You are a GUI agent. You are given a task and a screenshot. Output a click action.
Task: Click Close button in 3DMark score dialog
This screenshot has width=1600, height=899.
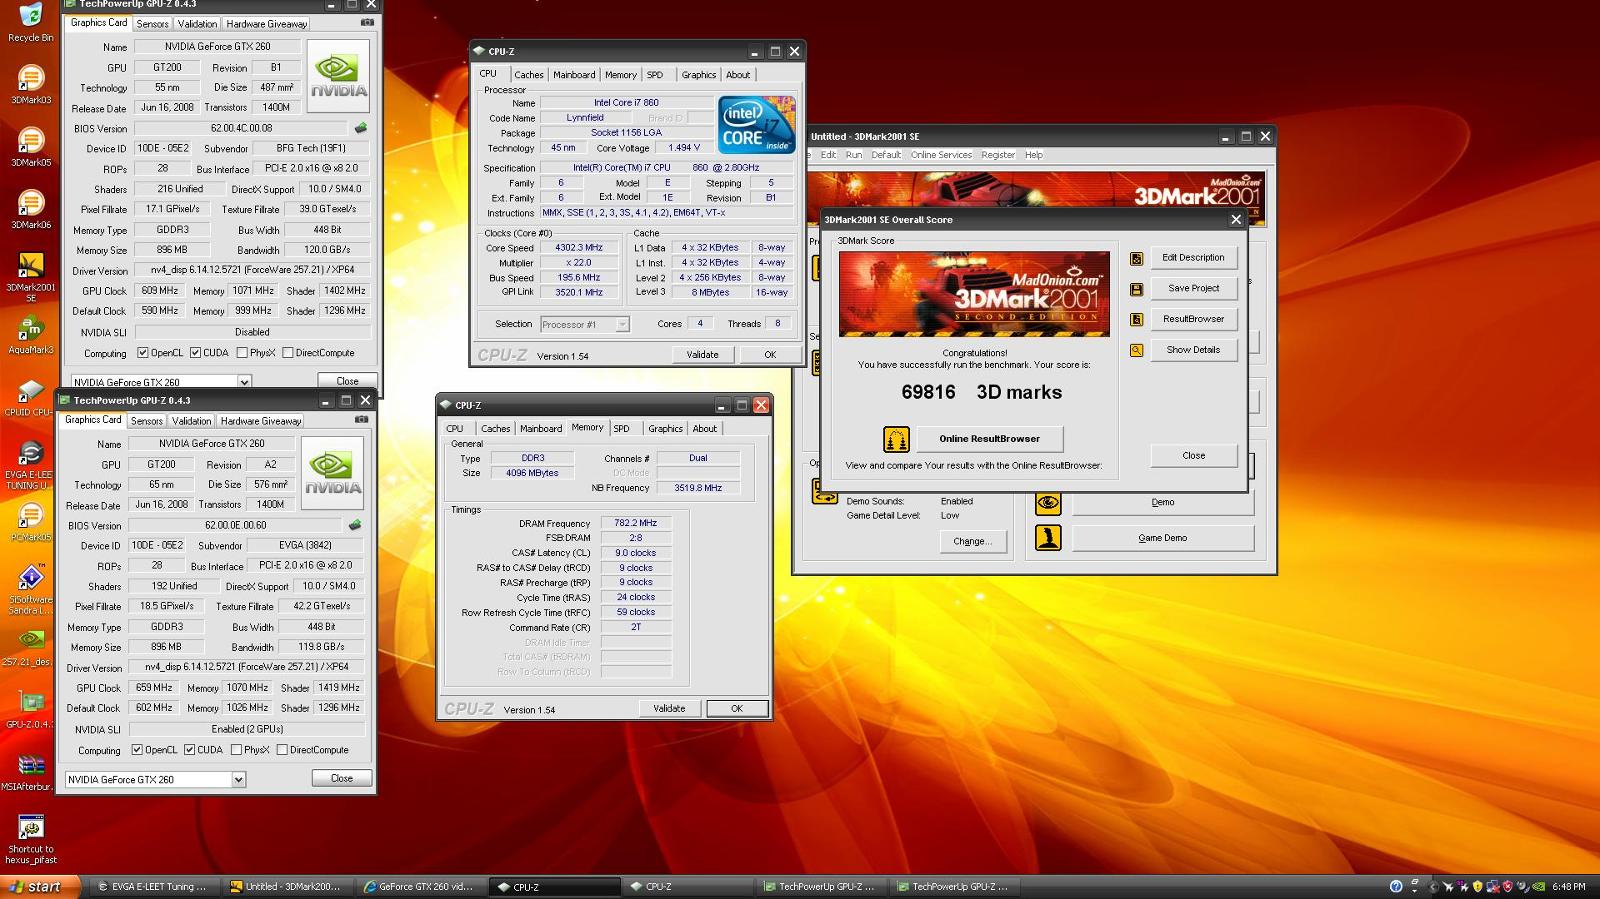click(x=1194, y=456)
